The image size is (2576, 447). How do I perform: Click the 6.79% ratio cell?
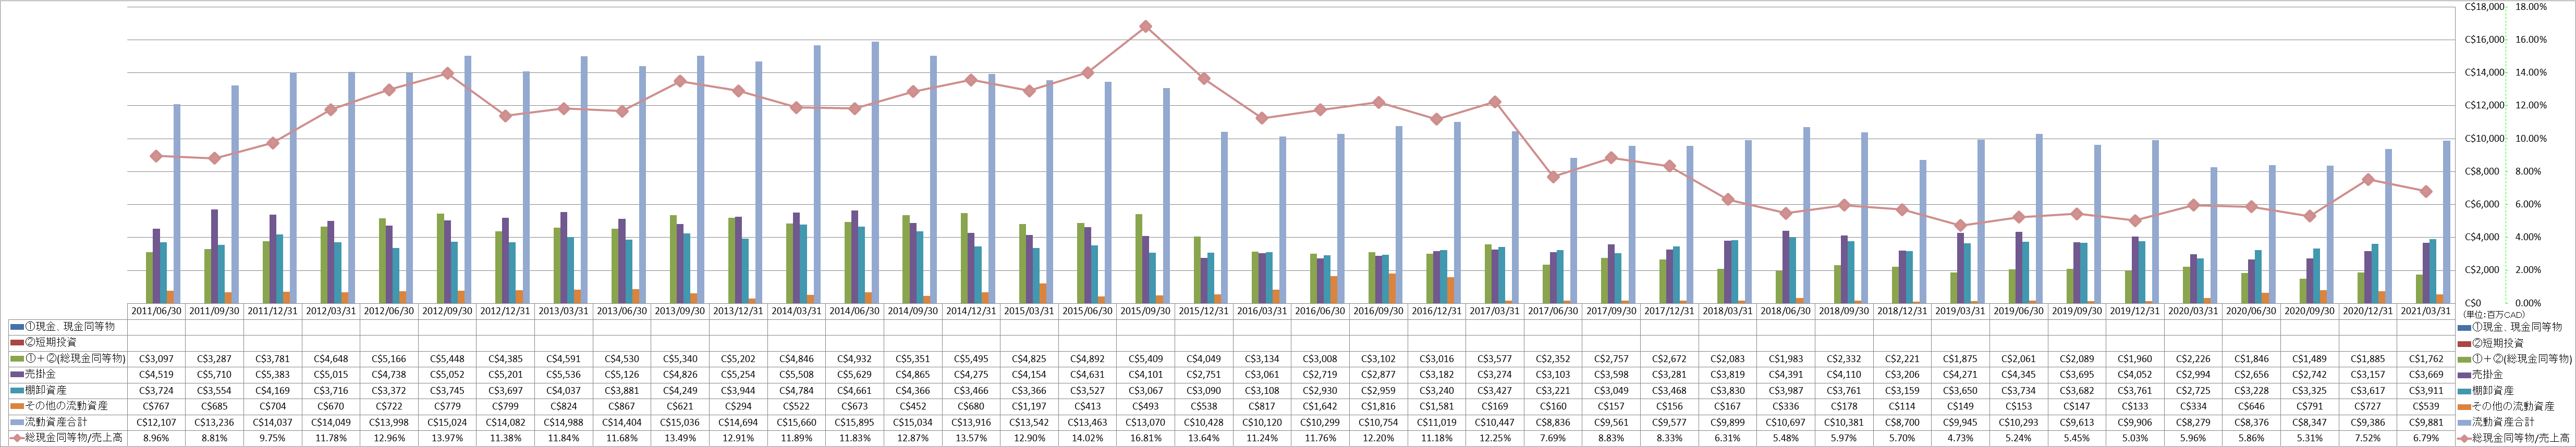(x=2426, y=439)
